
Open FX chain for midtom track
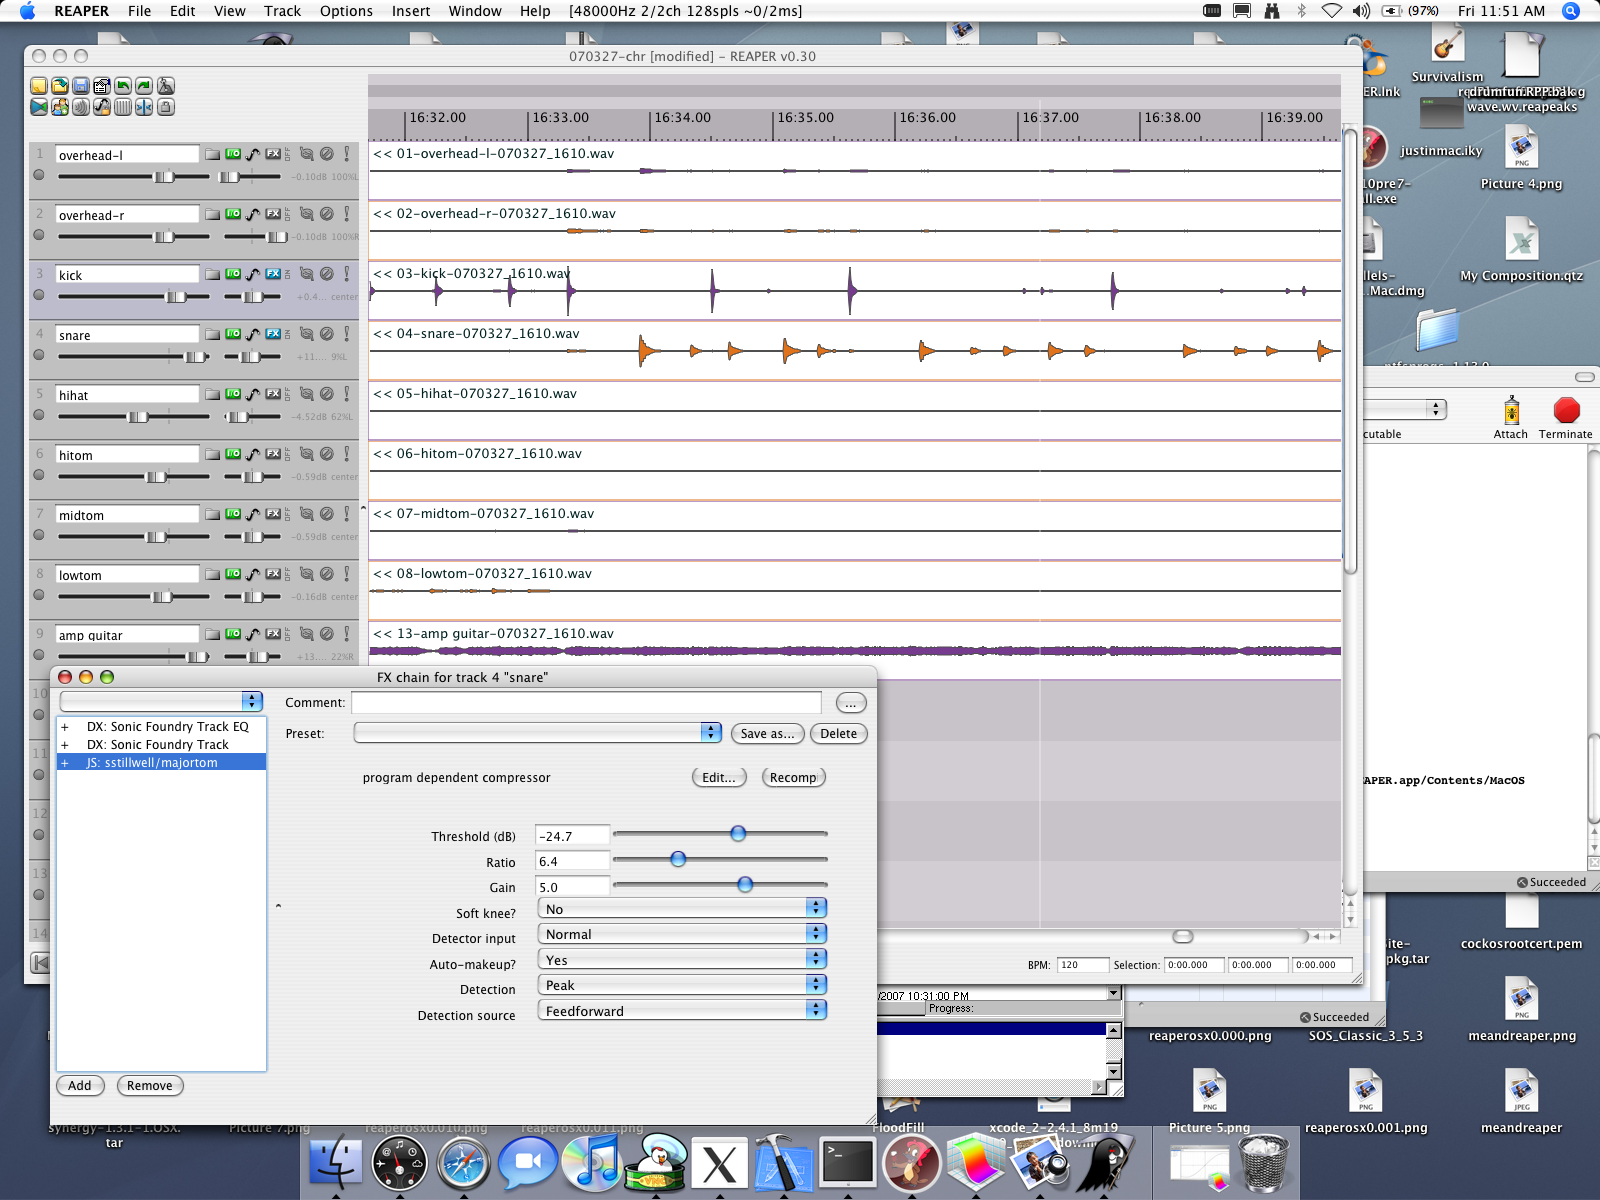coord(272,514)
